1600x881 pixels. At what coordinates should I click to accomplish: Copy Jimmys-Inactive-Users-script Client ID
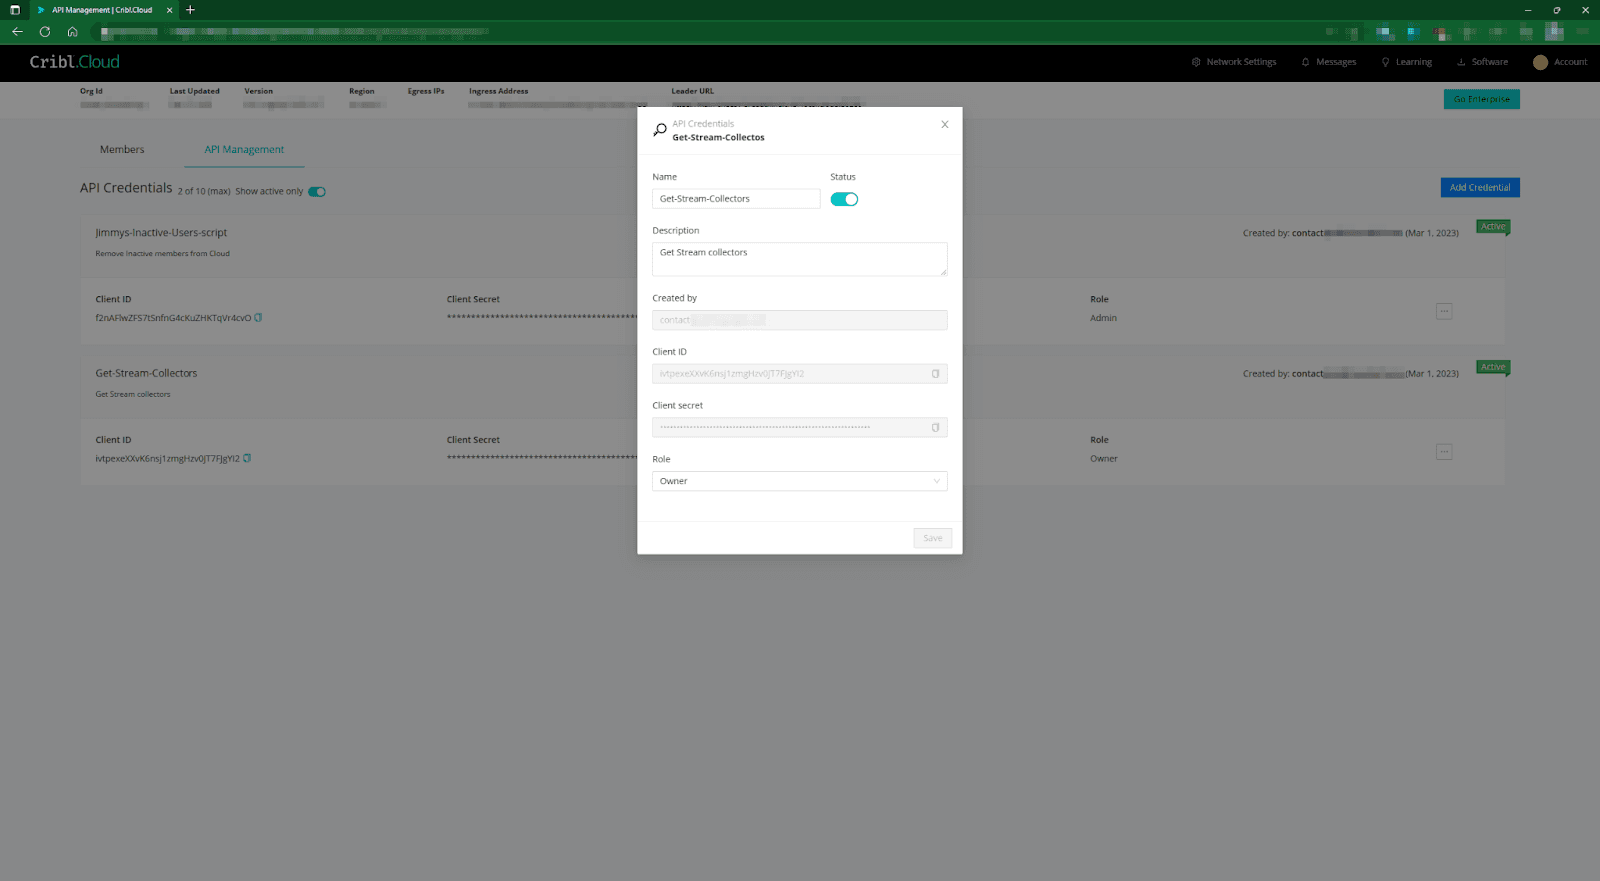[x=258, y=318]
